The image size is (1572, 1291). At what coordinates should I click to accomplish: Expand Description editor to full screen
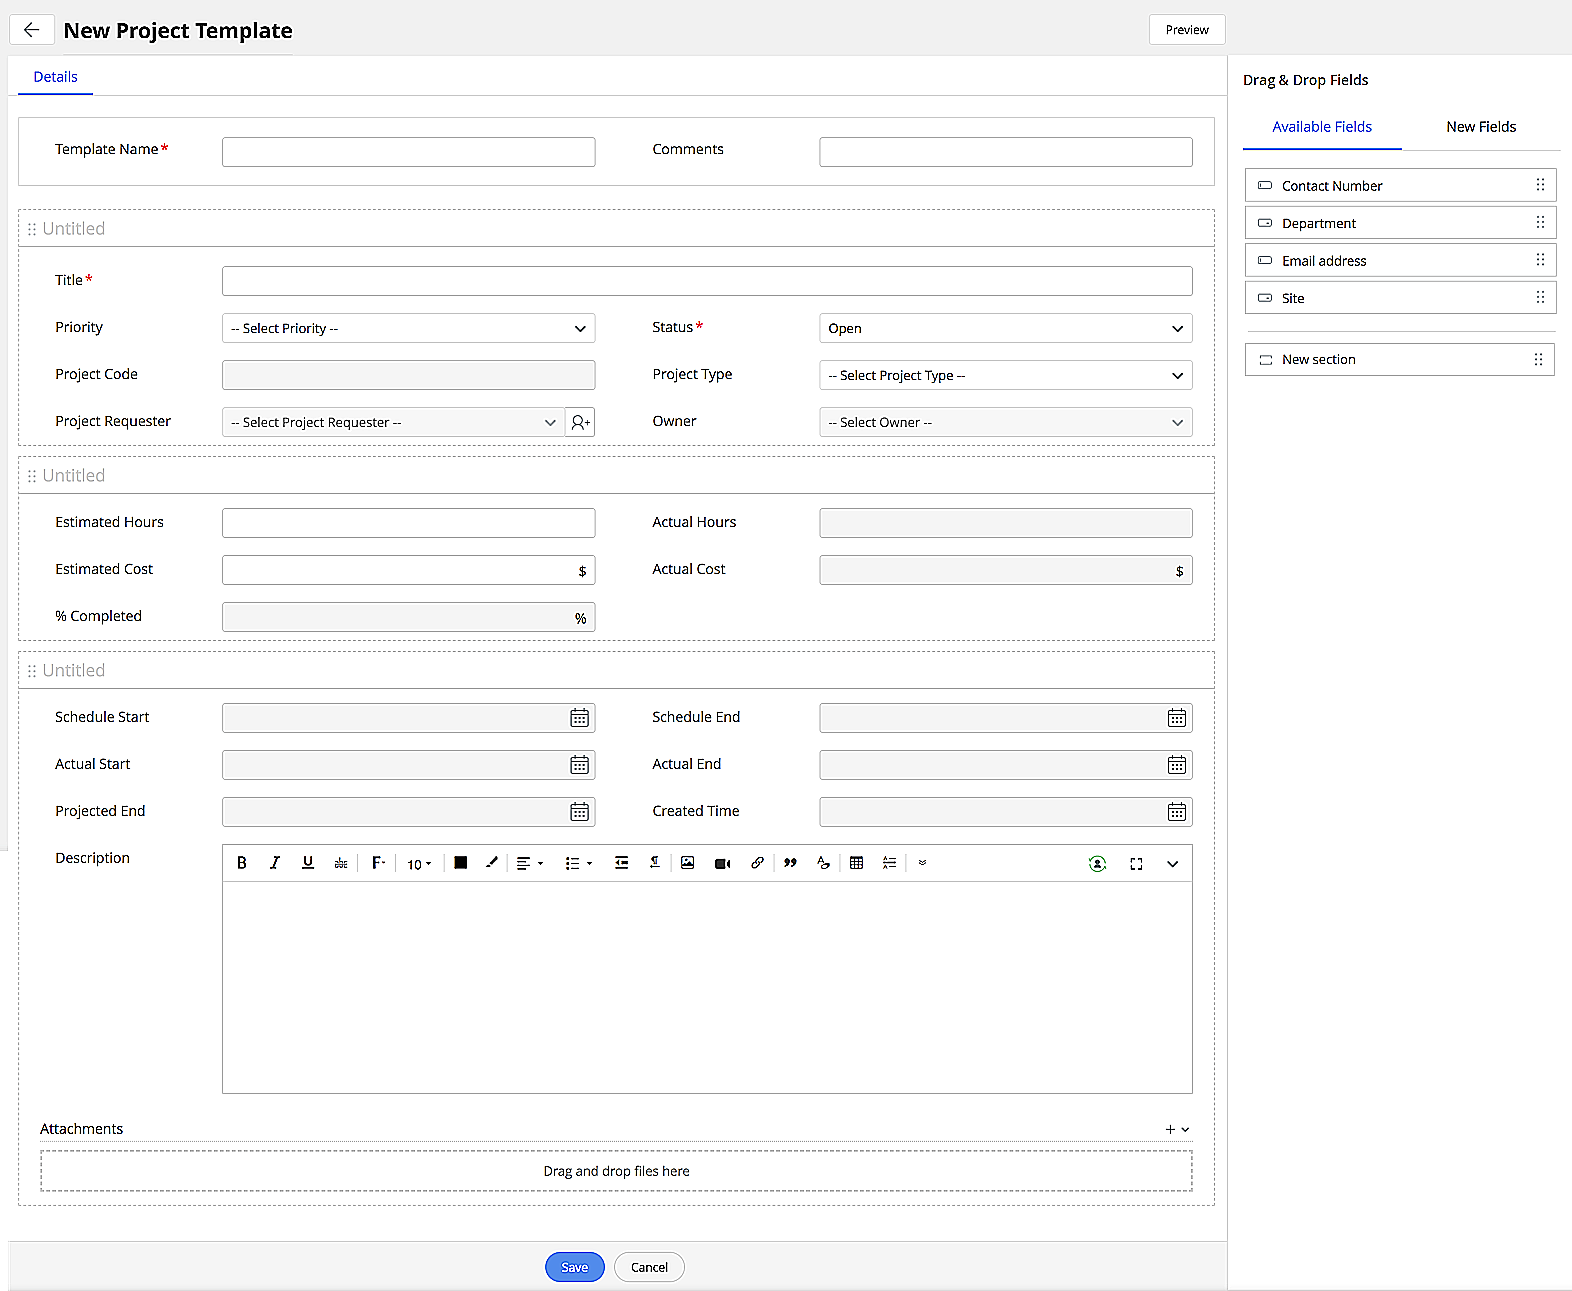[x=1136, y=864]
